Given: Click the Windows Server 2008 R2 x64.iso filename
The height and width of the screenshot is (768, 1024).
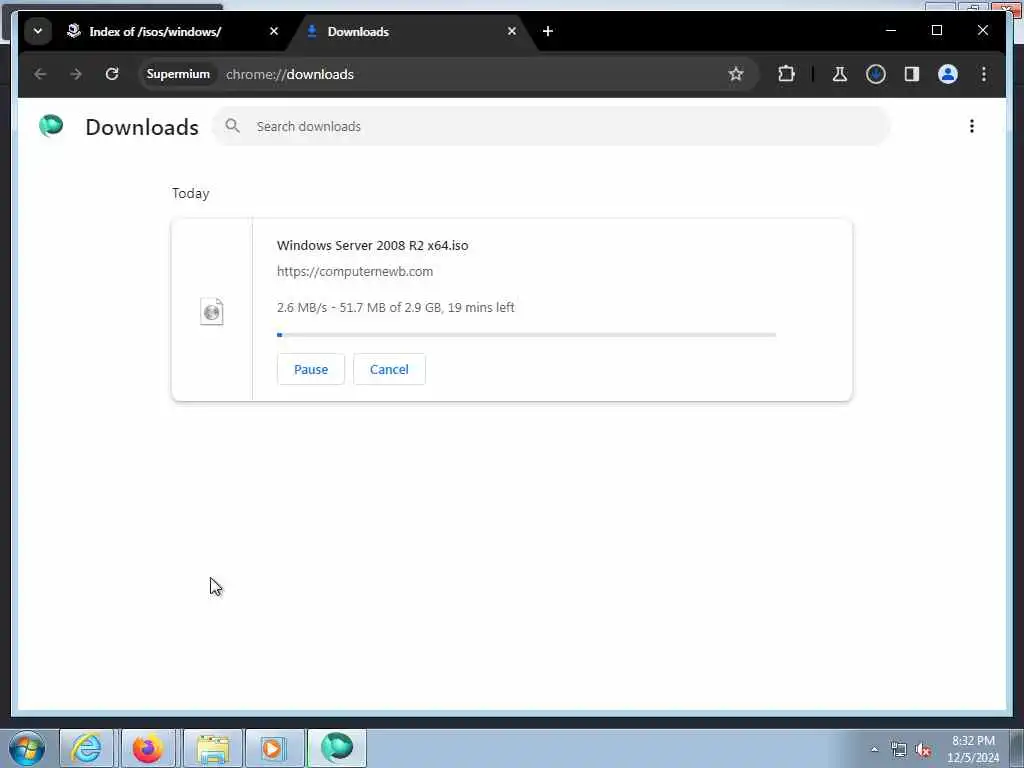Looking at the screenshot, I should 372,246.
